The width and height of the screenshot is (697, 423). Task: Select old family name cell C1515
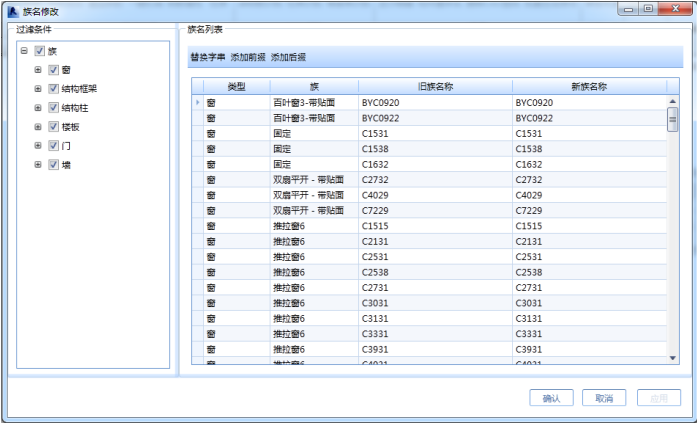tap(435, 226)
